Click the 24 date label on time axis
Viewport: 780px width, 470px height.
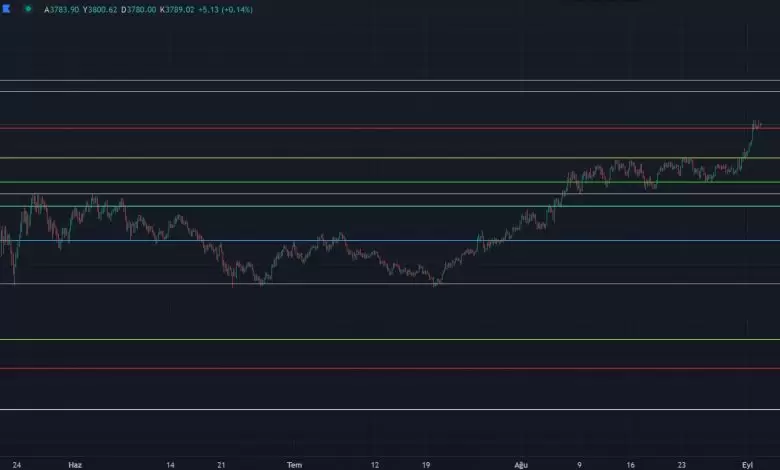pos(18,464)
